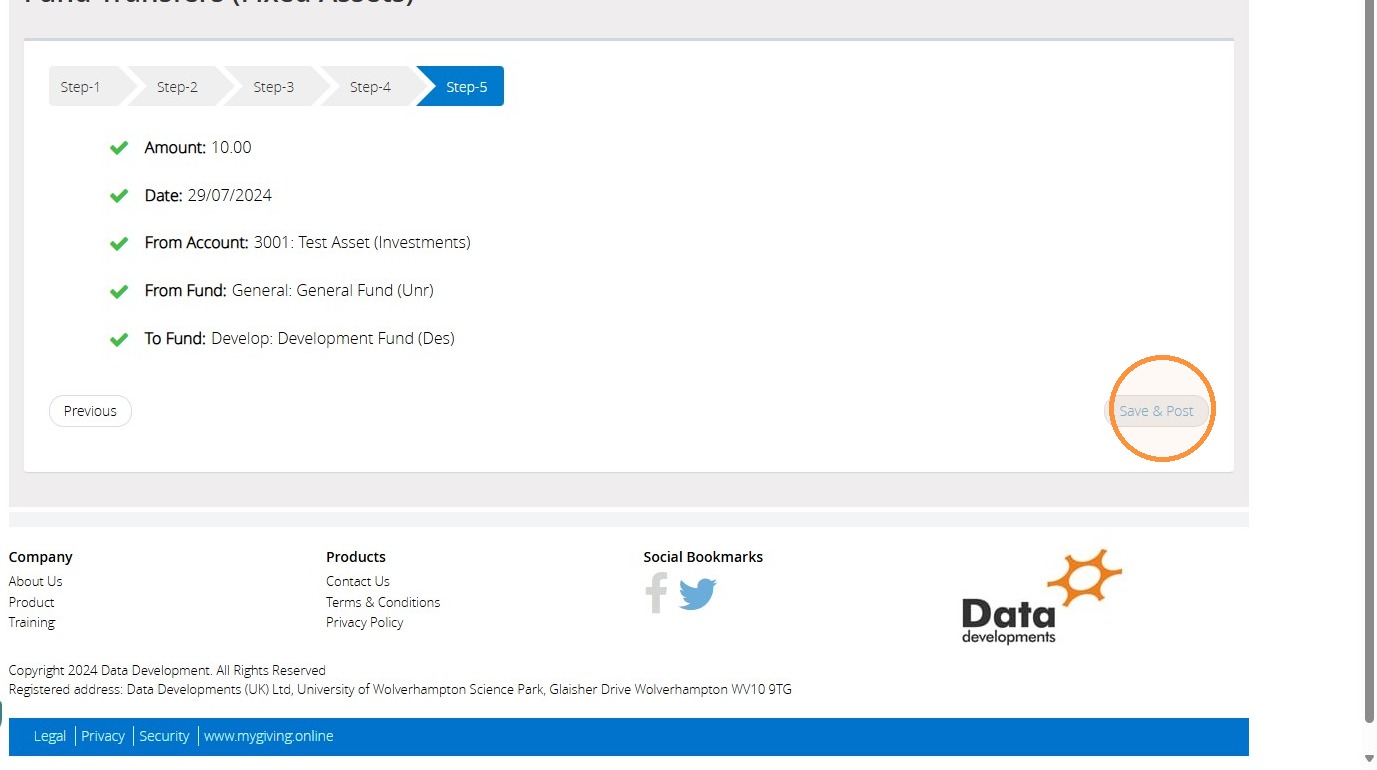Open the Privacy Policy link

click(365, 622)
